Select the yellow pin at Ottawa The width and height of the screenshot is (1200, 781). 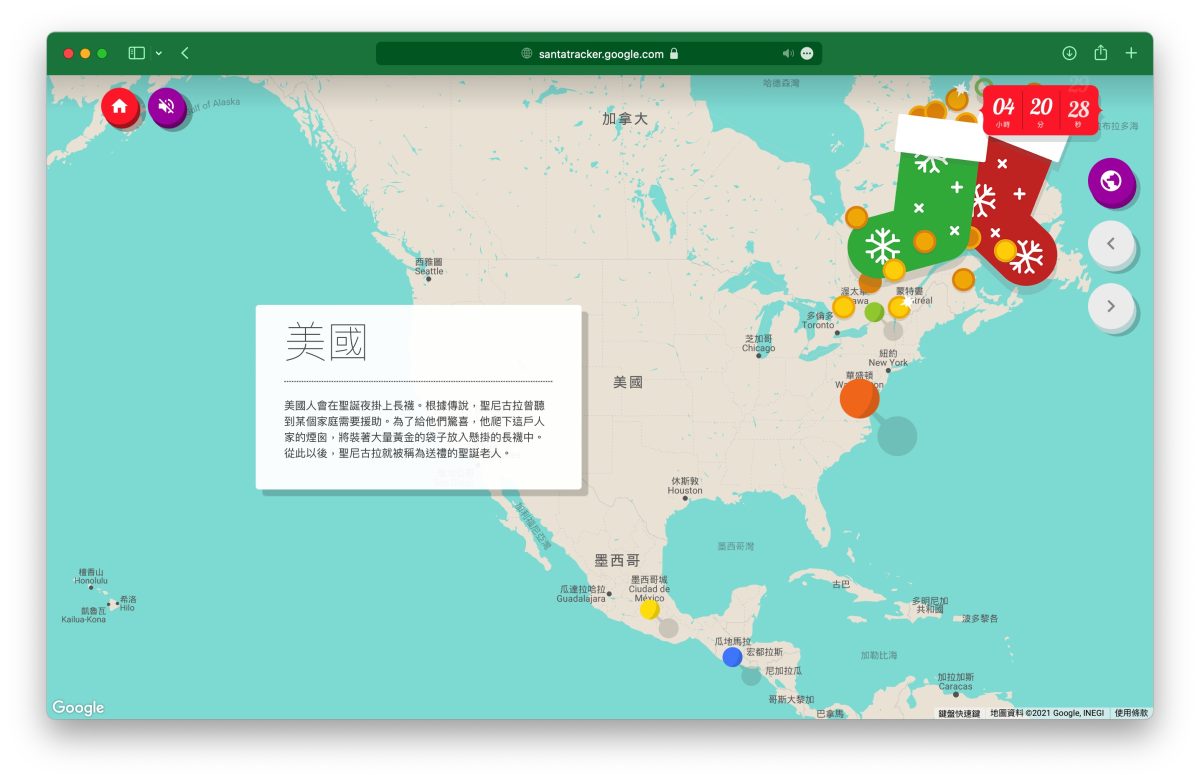(844, 307)
